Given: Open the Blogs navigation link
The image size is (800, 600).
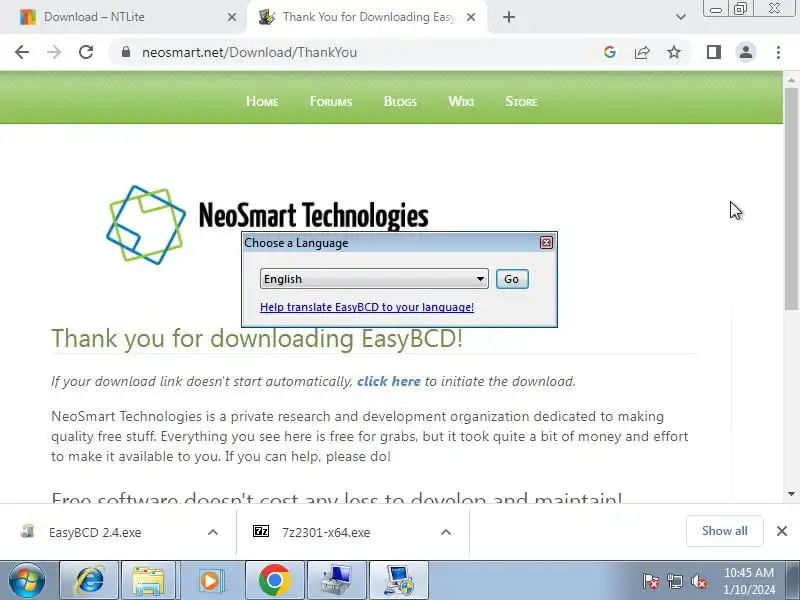Looking at the screenshot, I should tap(401, 102).
